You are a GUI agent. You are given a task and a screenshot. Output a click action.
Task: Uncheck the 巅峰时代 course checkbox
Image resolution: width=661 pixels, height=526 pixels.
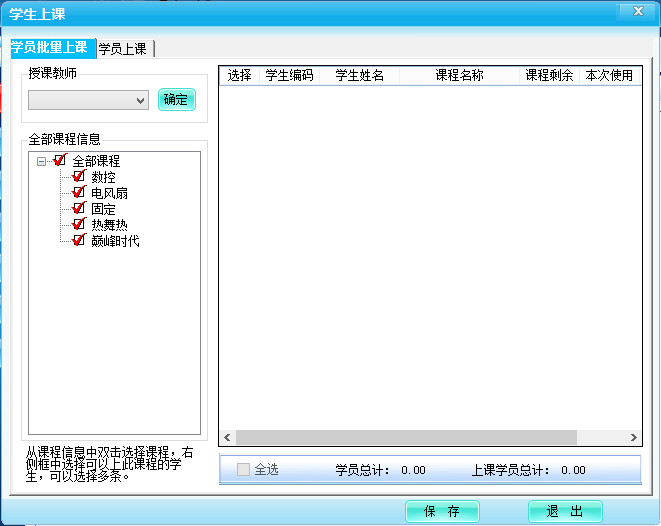tap(79, 240)
